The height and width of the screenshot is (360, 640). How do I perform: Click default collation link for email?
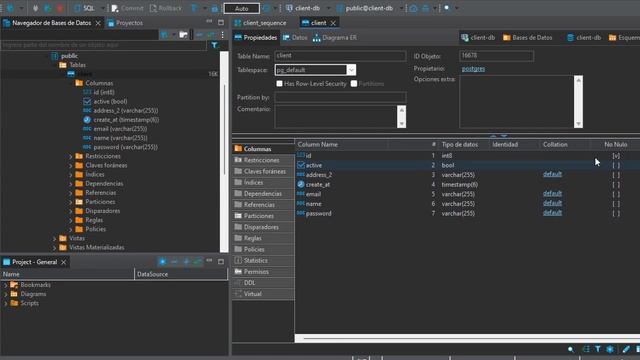point(552,193)
